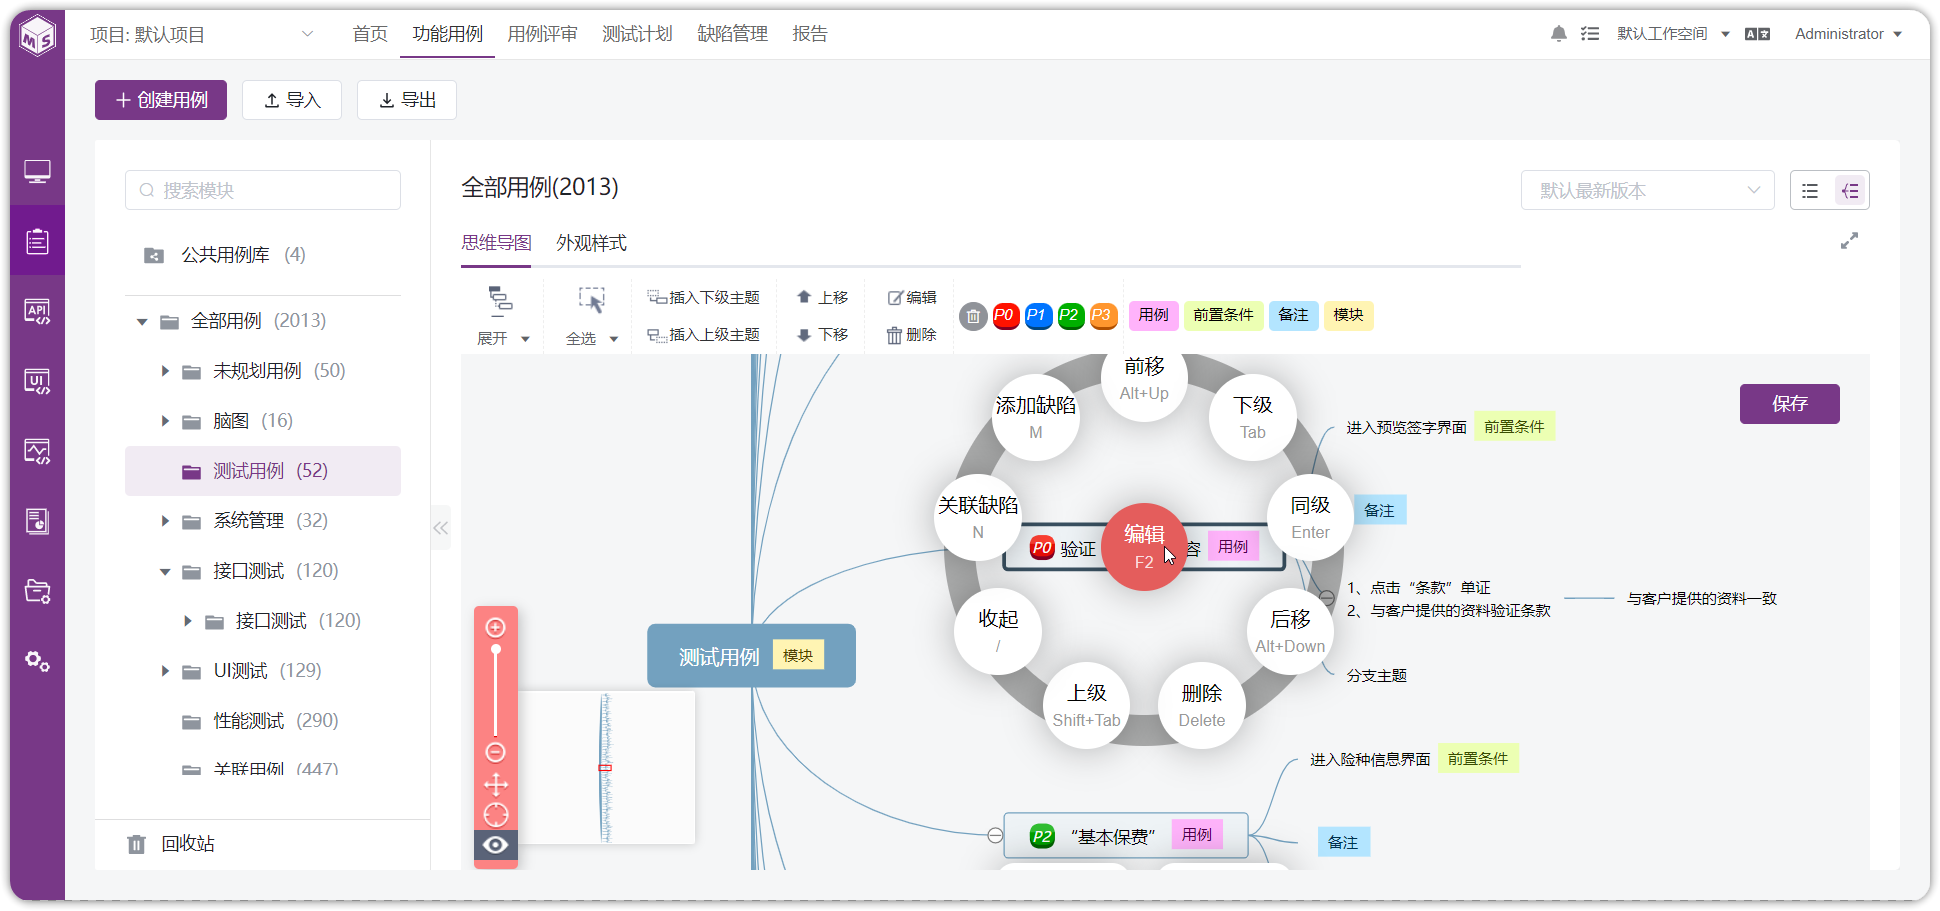Collapse the “基本保费” node minus circle
The width and height of the screenshot is (1940, 911).
pyautogui.click(x=995, y=836)
